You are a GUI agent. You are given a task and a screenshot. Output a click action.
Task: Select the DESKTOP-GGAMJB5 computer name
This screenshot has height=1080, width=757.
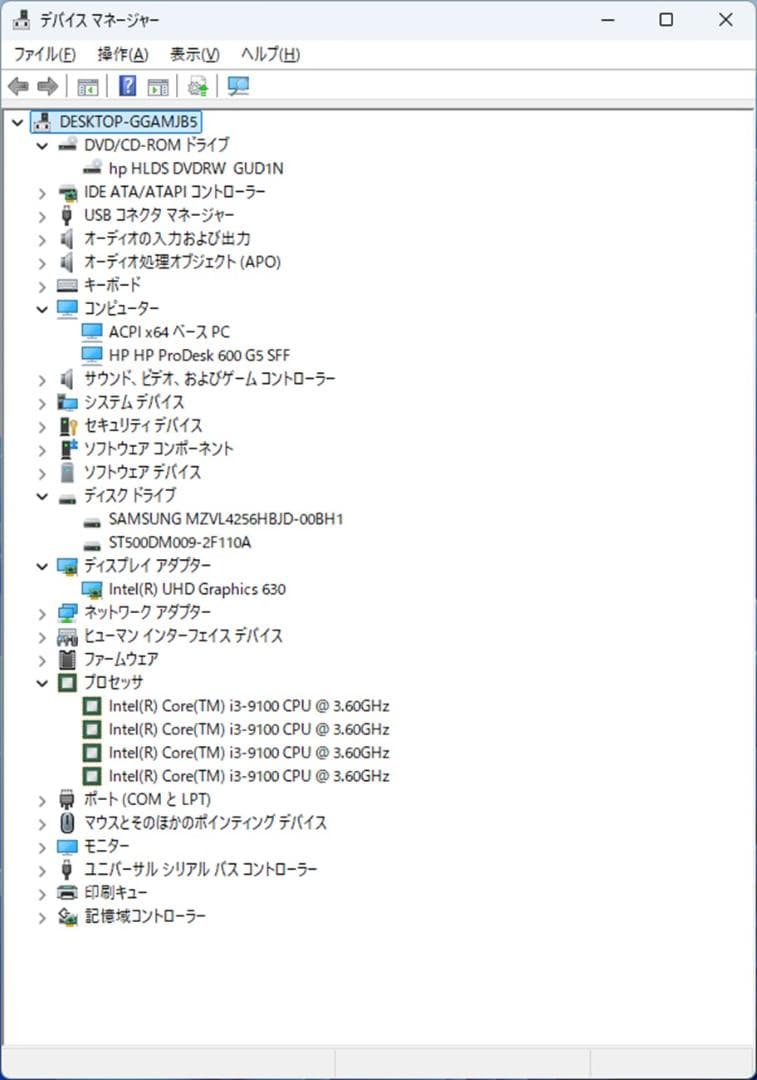pyautogui.click(x=128, y=122)
